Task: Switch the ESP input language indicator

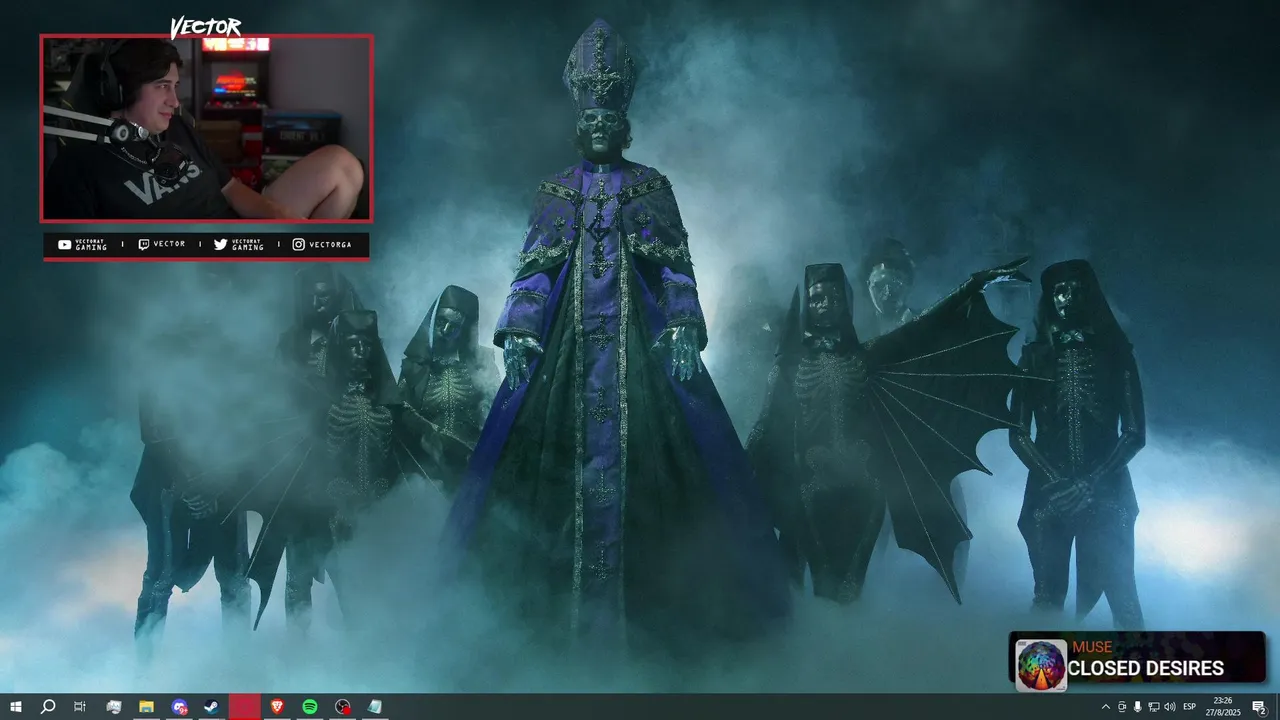Action: coord(1190,707)
